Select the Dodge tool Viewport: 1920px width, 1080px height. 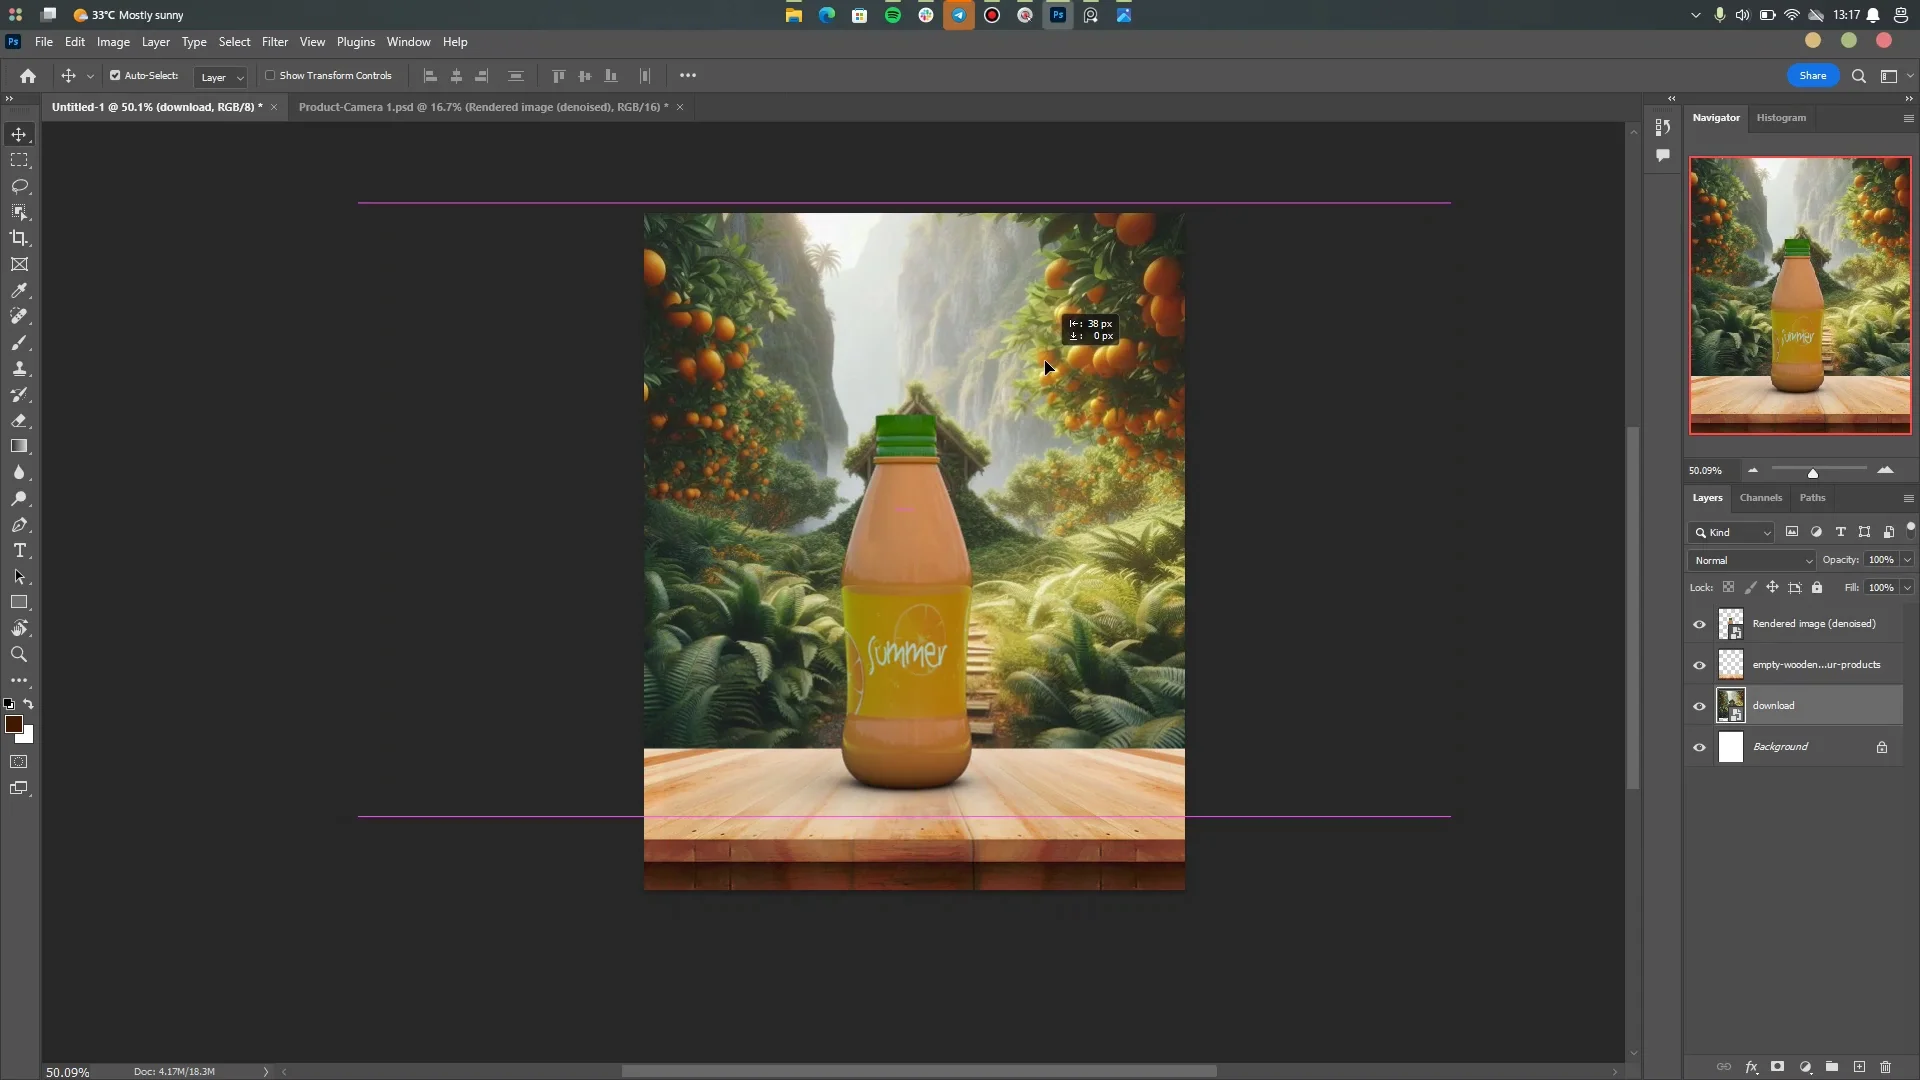(x=19, y=498)
